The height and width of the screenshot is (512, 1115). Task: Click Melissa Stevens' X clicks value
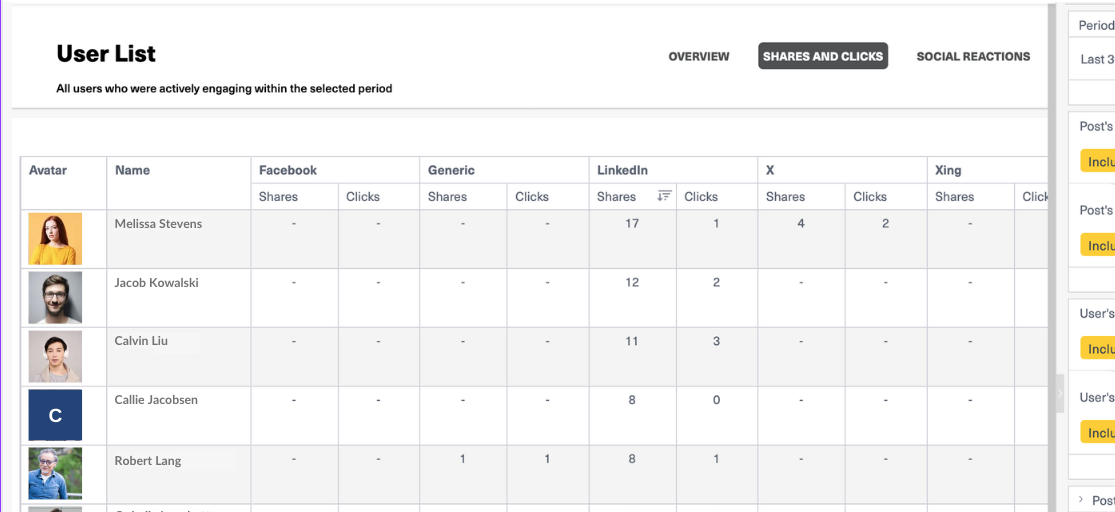(x=885, y=223)
